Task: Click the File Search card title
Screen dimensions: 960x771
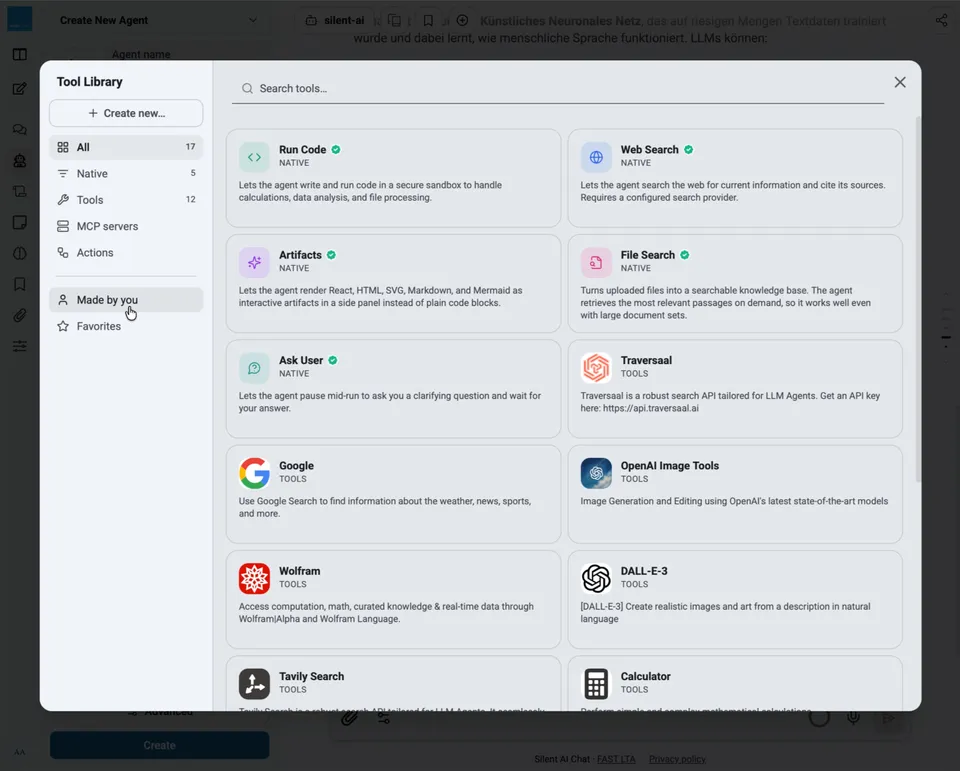Action: coord(648,255)
